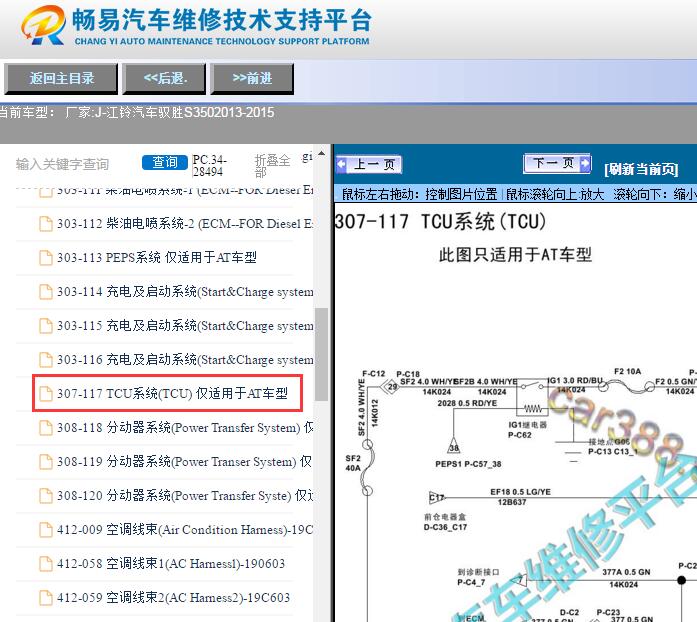Click the document icon beside 307-117
The height and width of the screenshot is (622, 697).
(46, 393)
